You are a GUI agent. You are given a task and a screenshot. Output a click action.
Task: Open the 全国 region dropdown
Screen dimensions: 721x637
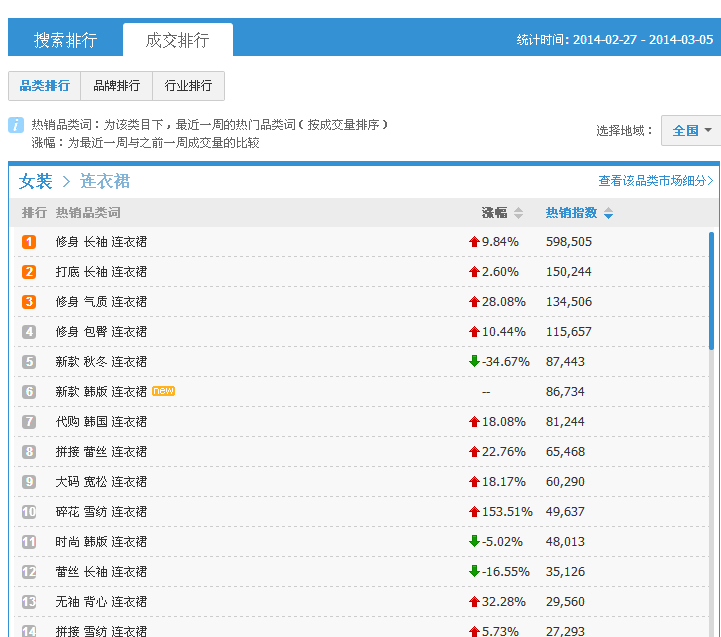tap(691, 131)
